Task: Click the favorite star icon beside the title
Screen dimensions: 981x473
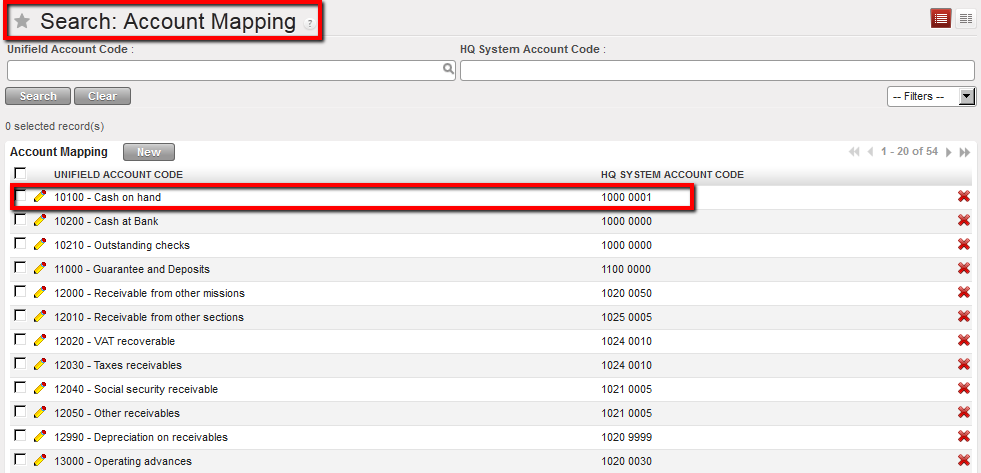Action: pyautogui.click(x=22, y=21)
